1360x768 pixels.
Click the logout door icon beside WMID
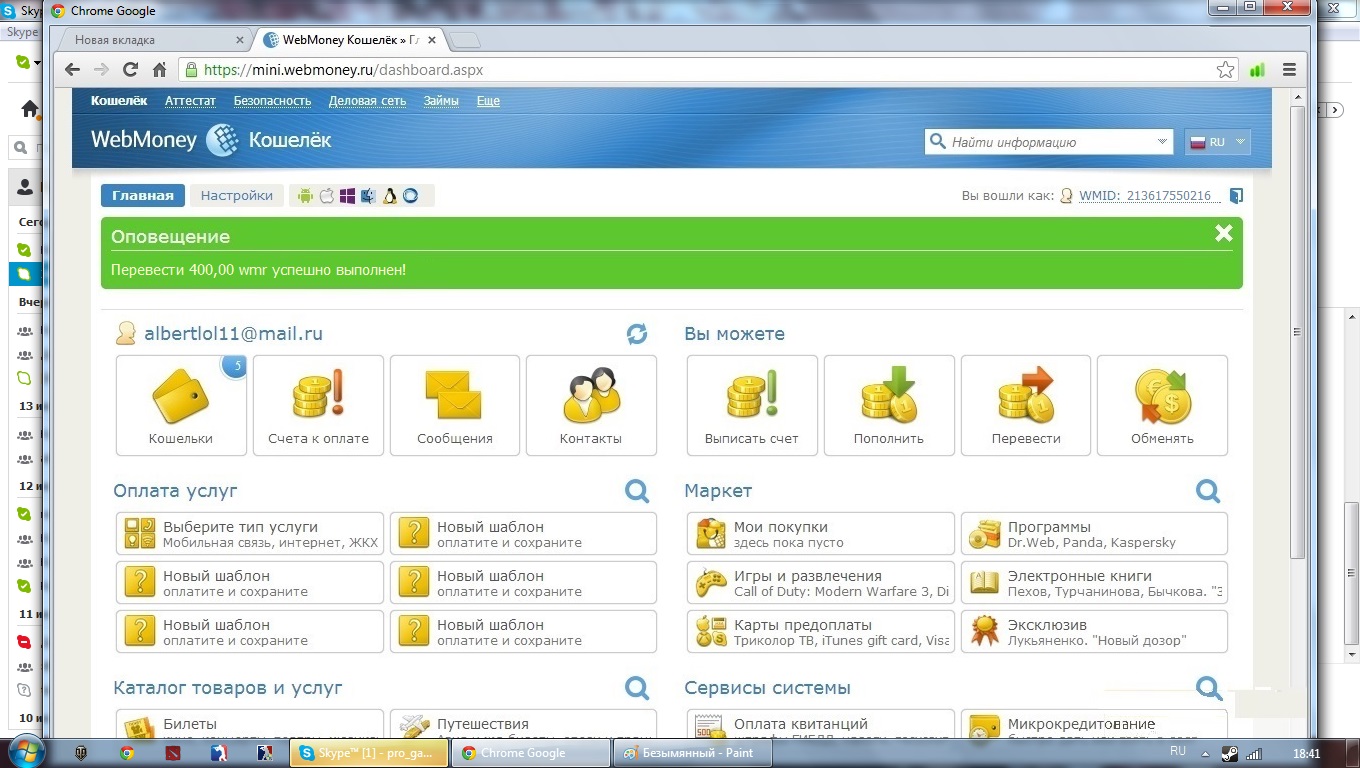[1236, 196]
